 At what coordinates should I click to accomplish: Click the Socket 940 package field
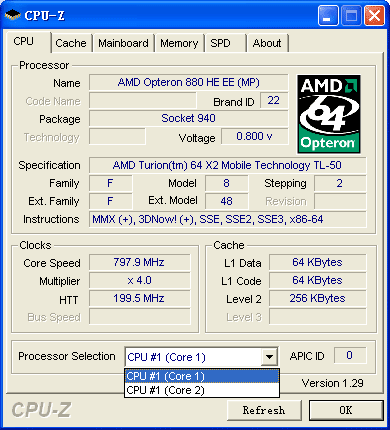pyautogui.click(x=189, y=118)
